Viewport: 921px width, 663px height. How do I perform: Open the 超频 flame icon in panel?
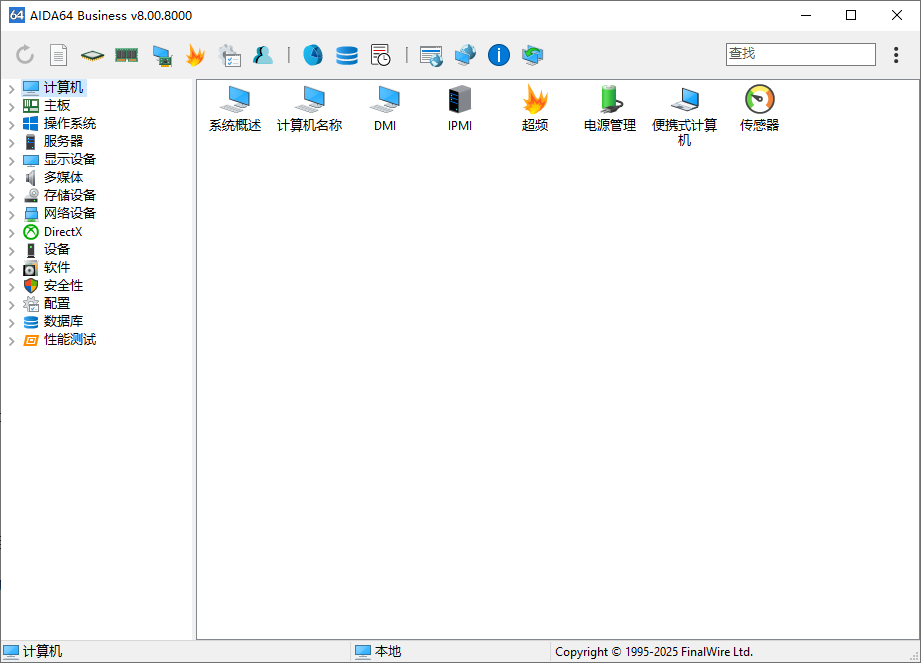tap(535, 100)
